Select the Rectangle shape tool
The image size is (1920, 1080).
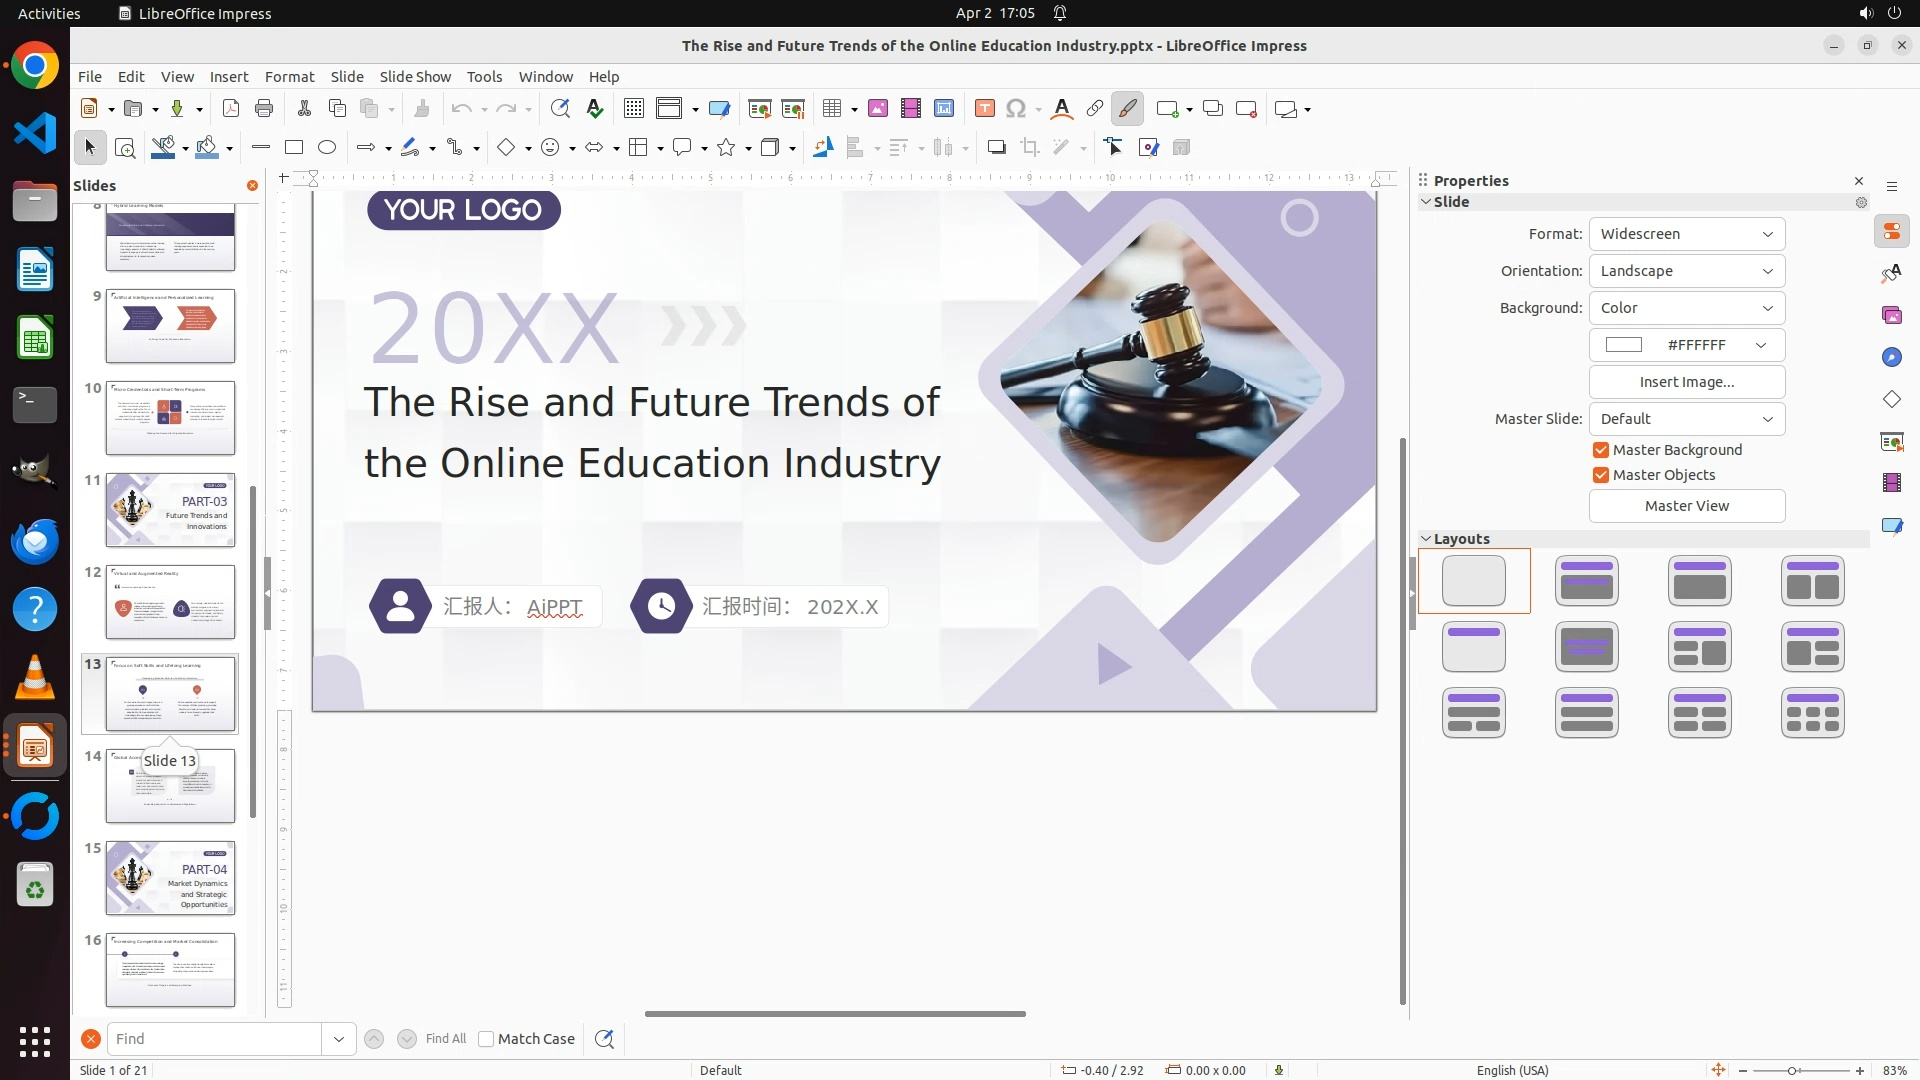click(294, 148)
